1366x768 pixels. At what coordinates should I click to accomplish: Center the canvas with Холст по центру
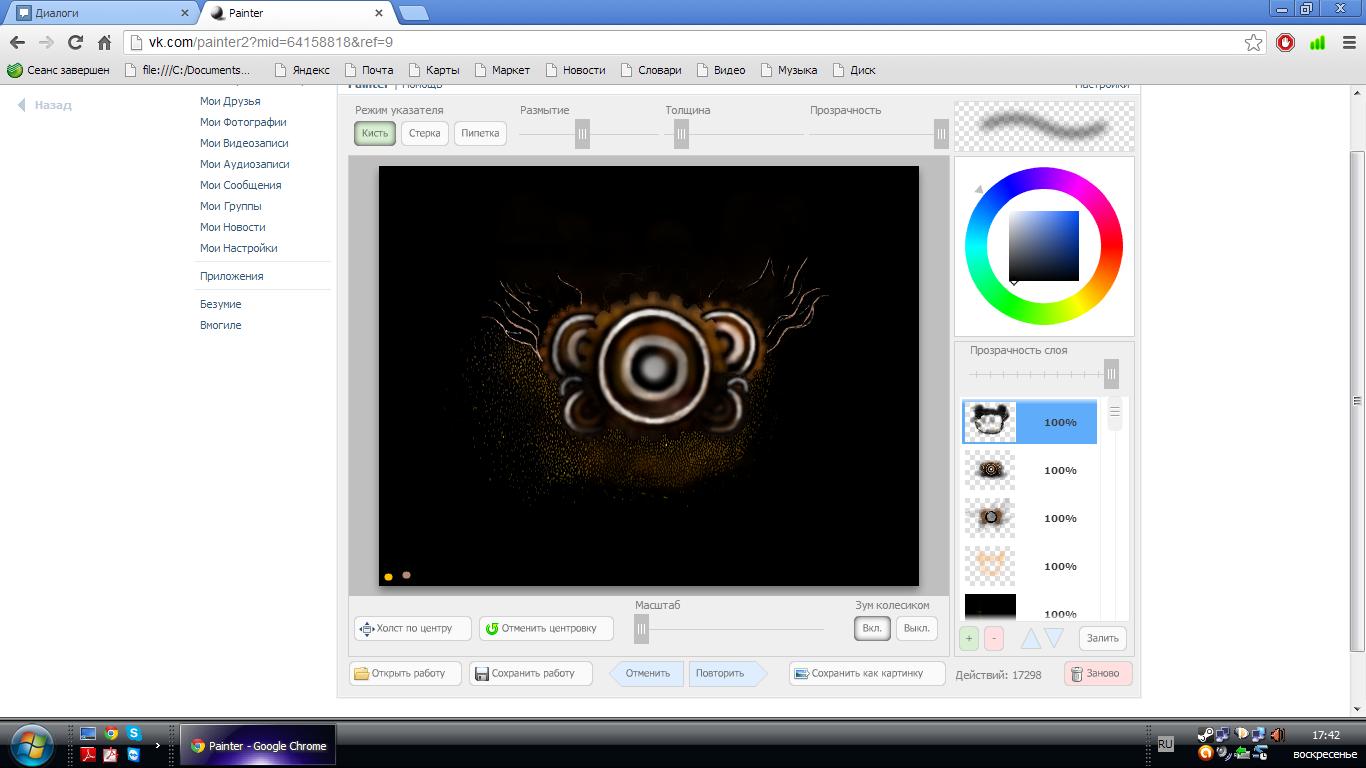(x=412, y=628)
